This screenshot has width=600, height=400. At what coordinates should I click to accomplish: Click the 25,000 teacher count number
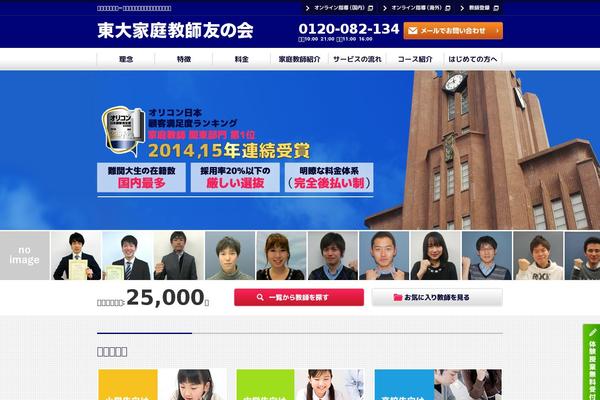(x=165, y=297)
